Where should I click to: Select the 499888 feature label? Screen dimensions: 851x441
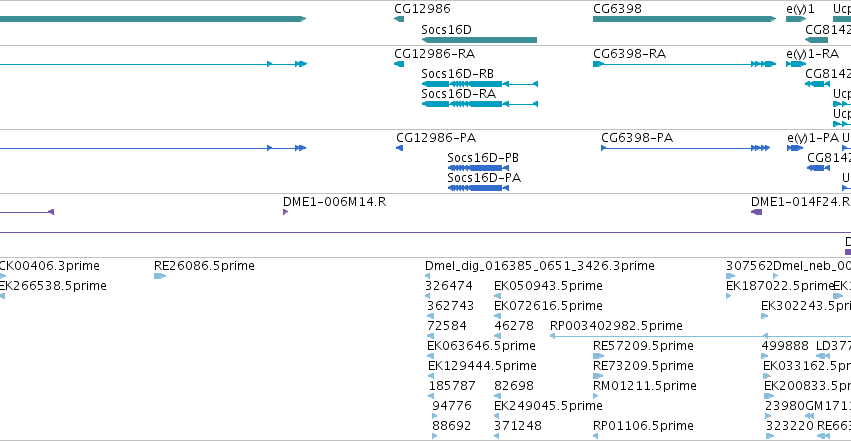click(x=785, y=346)
